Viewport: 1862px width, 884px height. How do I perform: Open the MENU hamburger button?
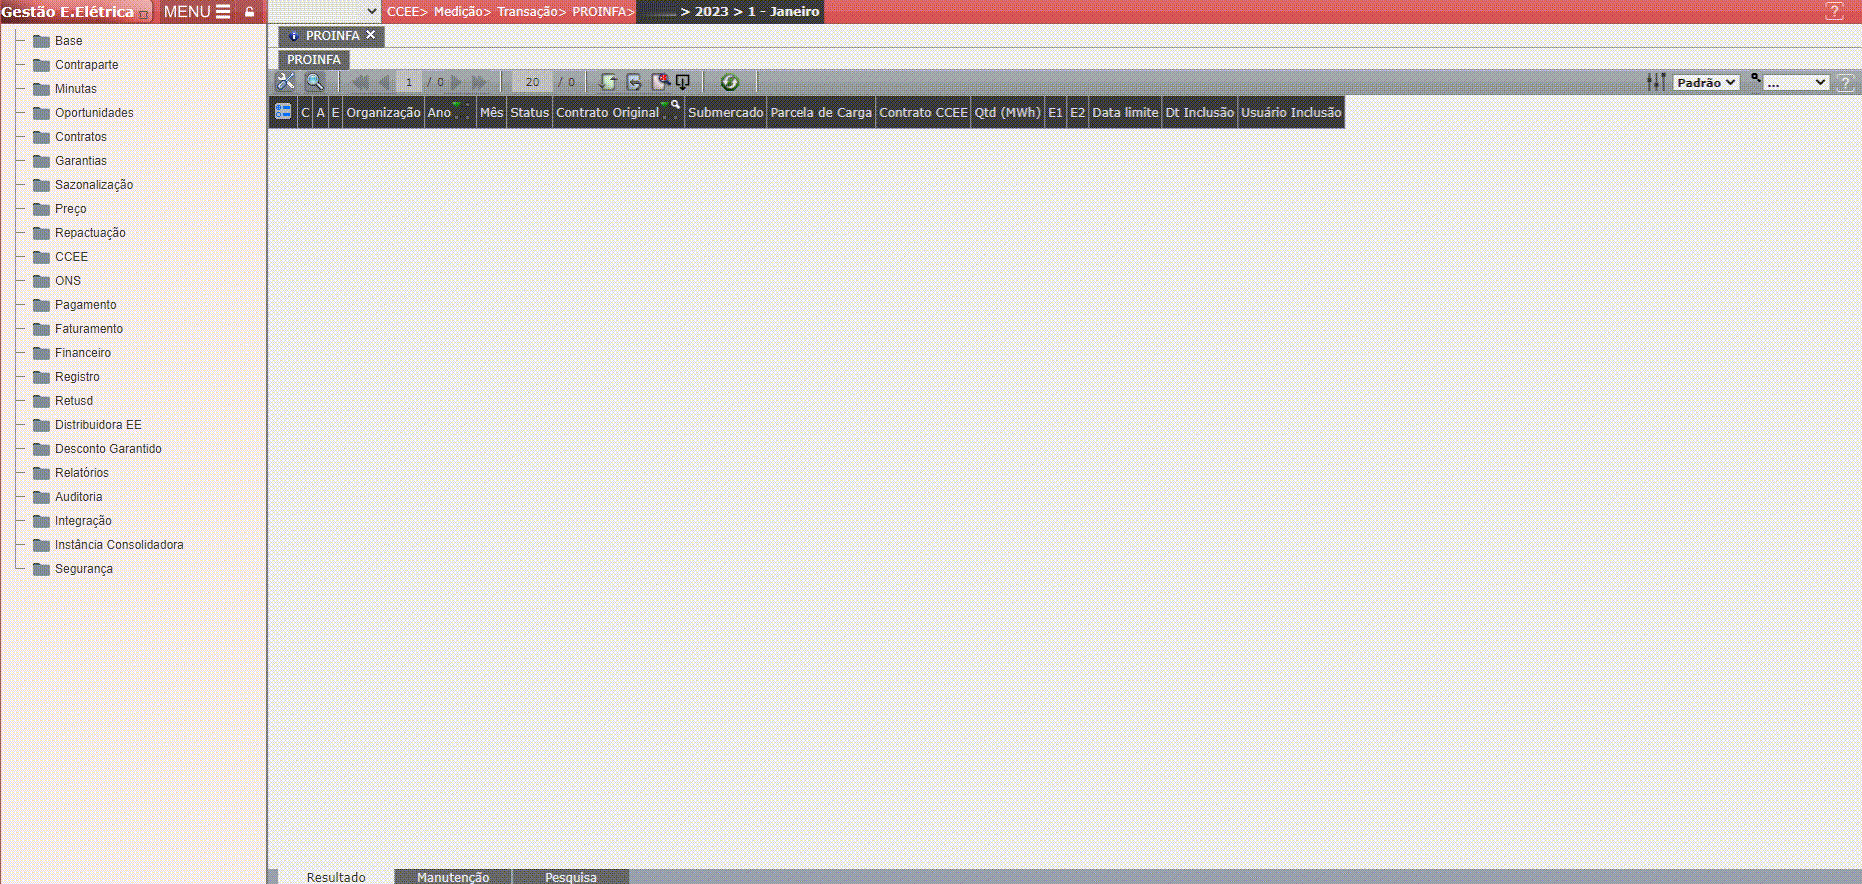point(197,12)
